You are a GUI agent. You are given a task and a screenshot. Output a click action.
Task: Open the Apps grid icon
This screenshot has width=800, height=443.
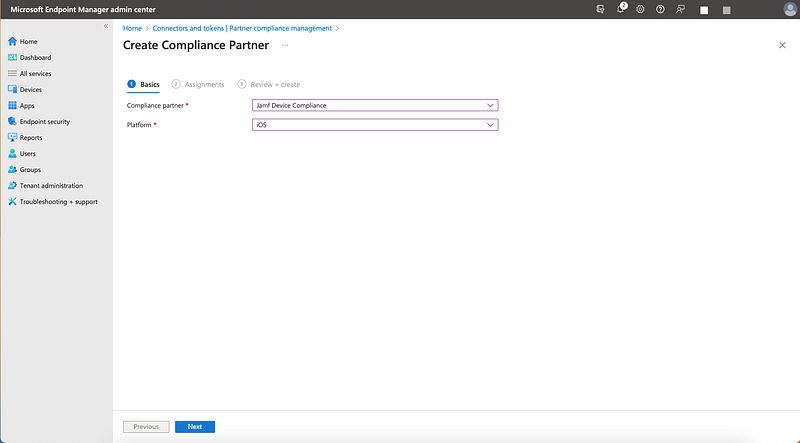(x=12, y=106)
